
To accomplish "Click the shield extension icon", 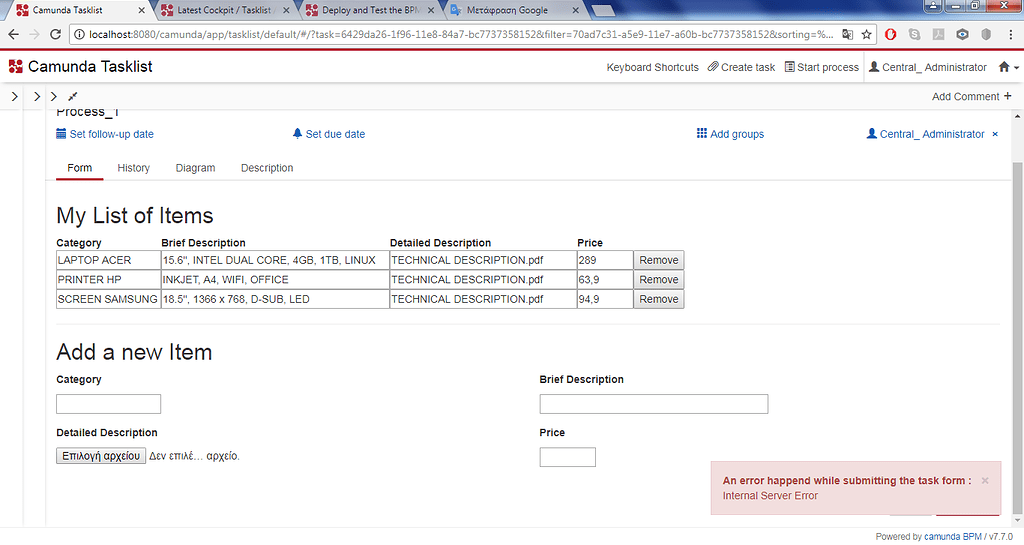I will tap(986, 35).
